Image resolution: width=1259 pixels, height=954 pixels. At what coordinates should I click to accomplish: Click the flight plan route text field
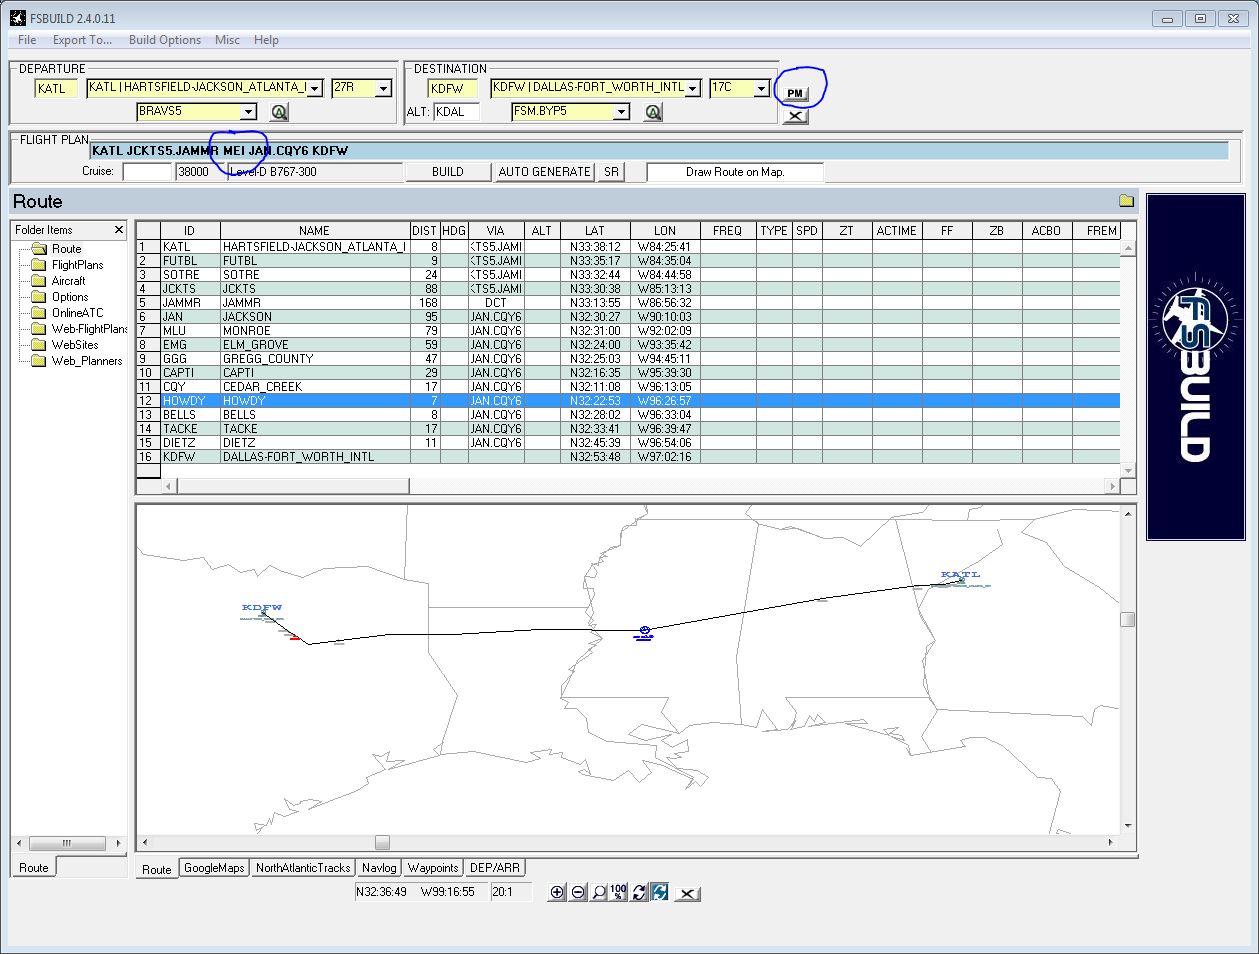coord(658,151)
